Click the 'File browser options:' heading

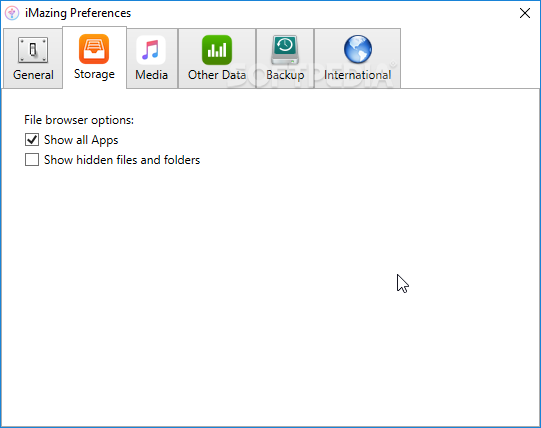(x=79, y=120)
